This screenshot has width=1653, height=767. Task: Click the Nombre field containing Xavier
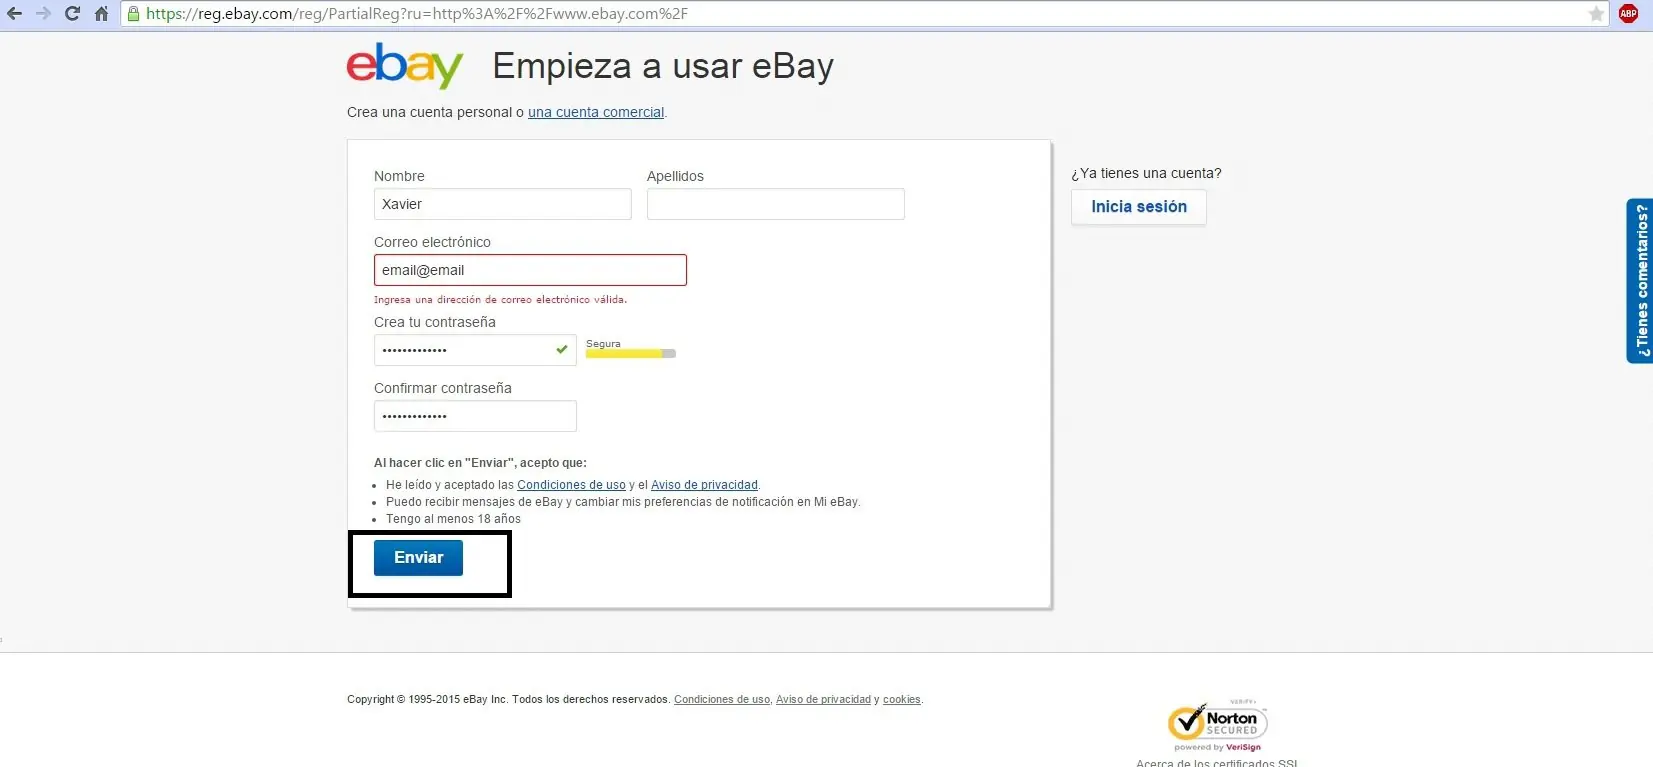coord(503,204)
